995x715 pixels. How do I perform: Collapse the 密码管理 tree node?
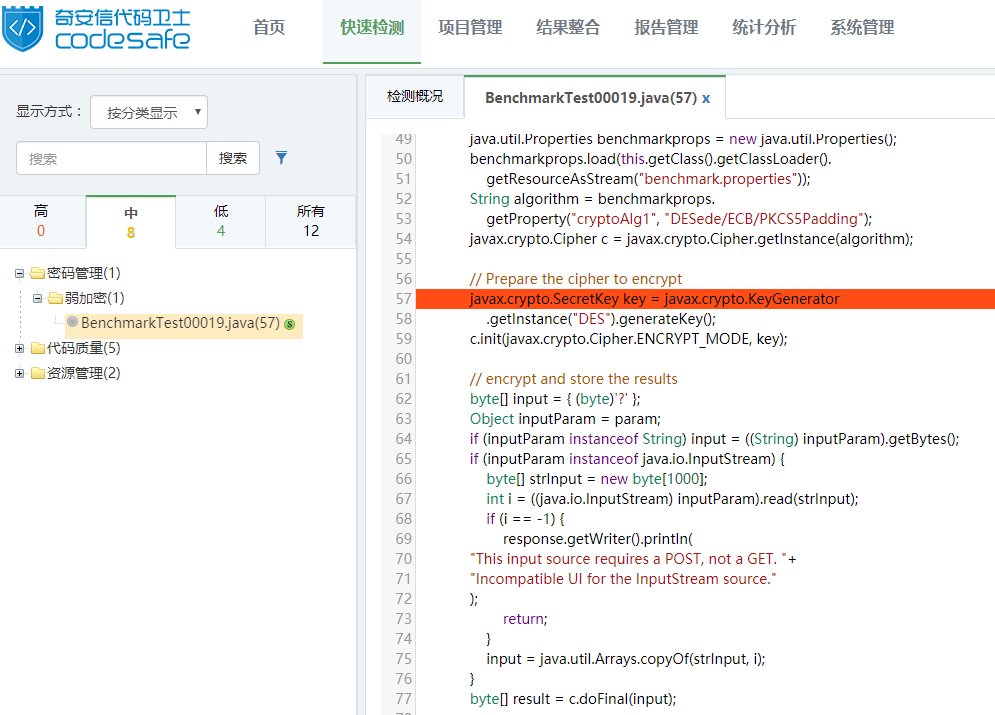20,273
